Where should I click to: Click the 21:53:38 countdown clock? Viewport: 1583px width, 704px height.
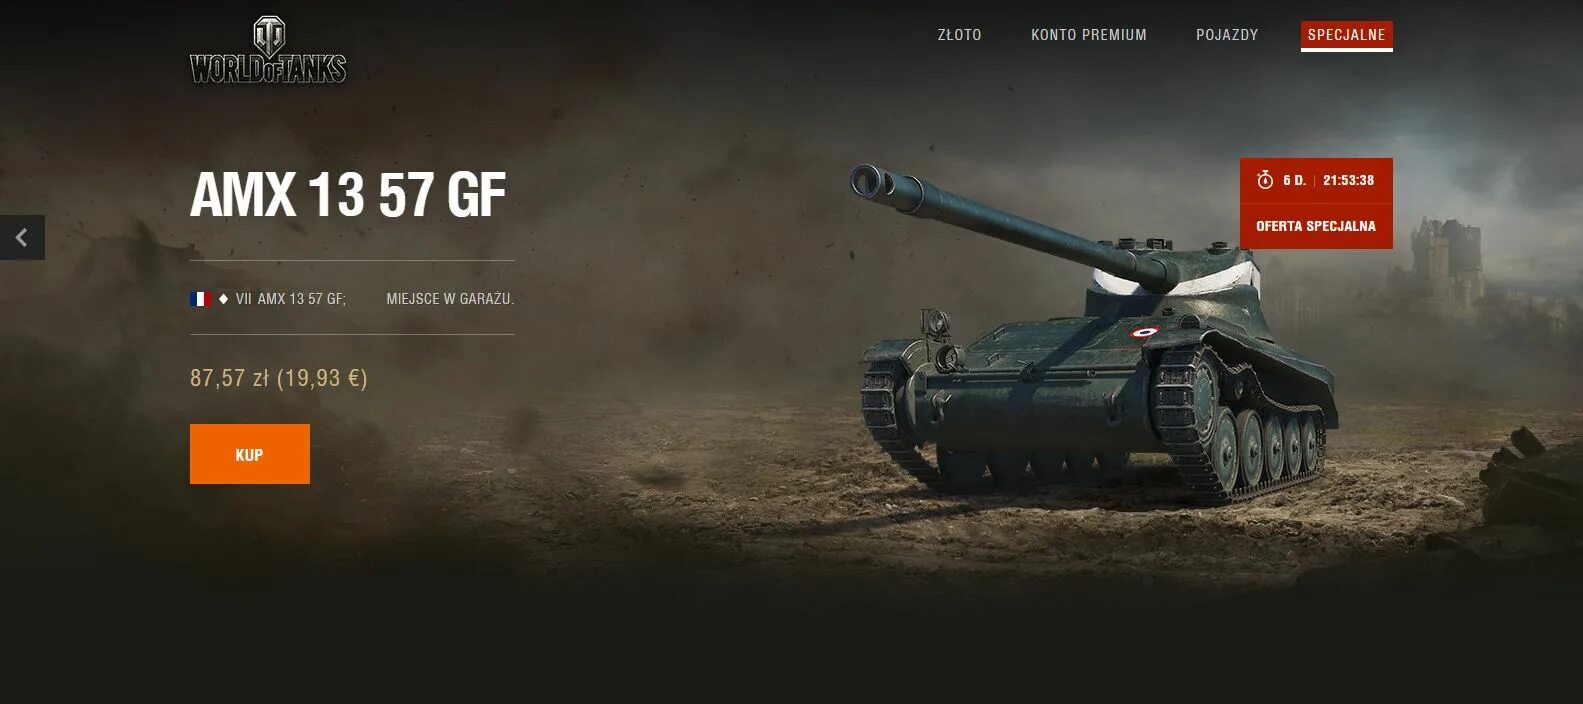pos(1348,180)
